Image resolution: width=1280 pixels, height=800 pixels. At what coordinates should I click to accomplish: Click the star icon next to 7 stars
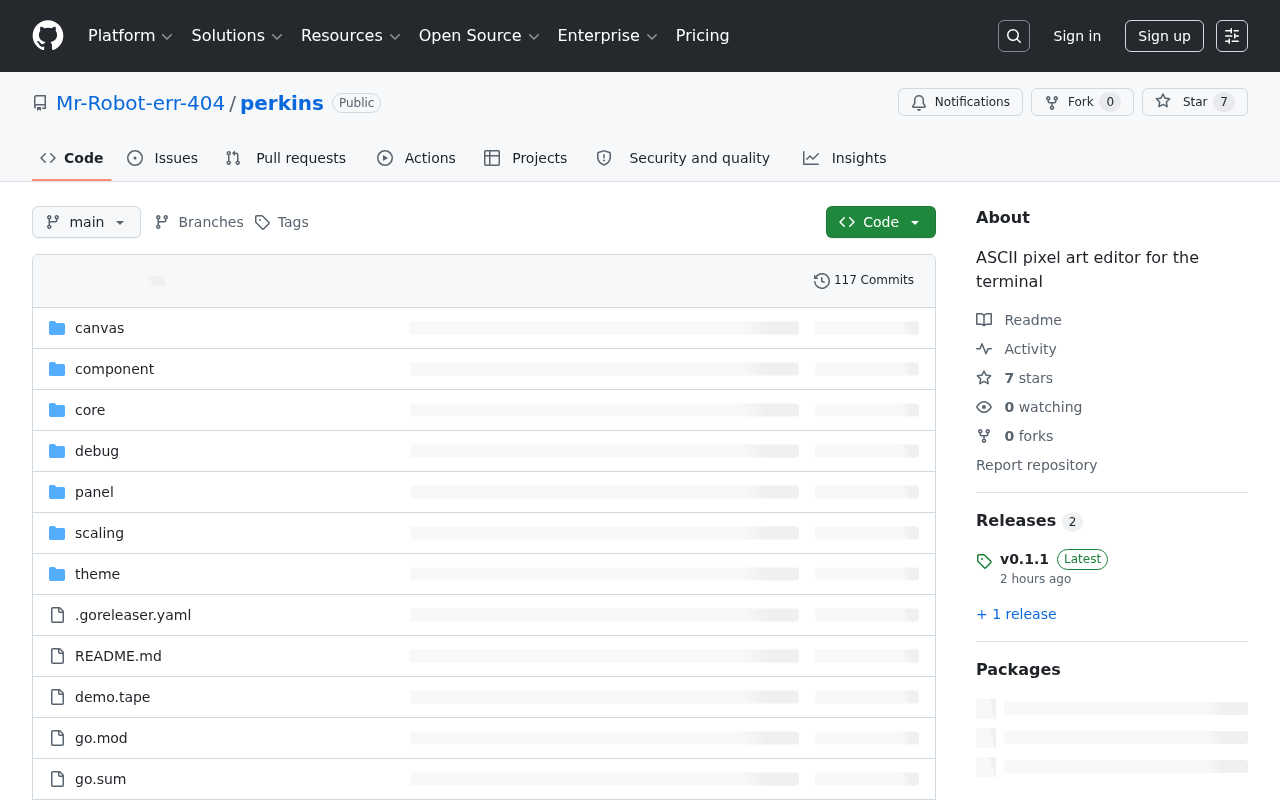pos(984,378)
